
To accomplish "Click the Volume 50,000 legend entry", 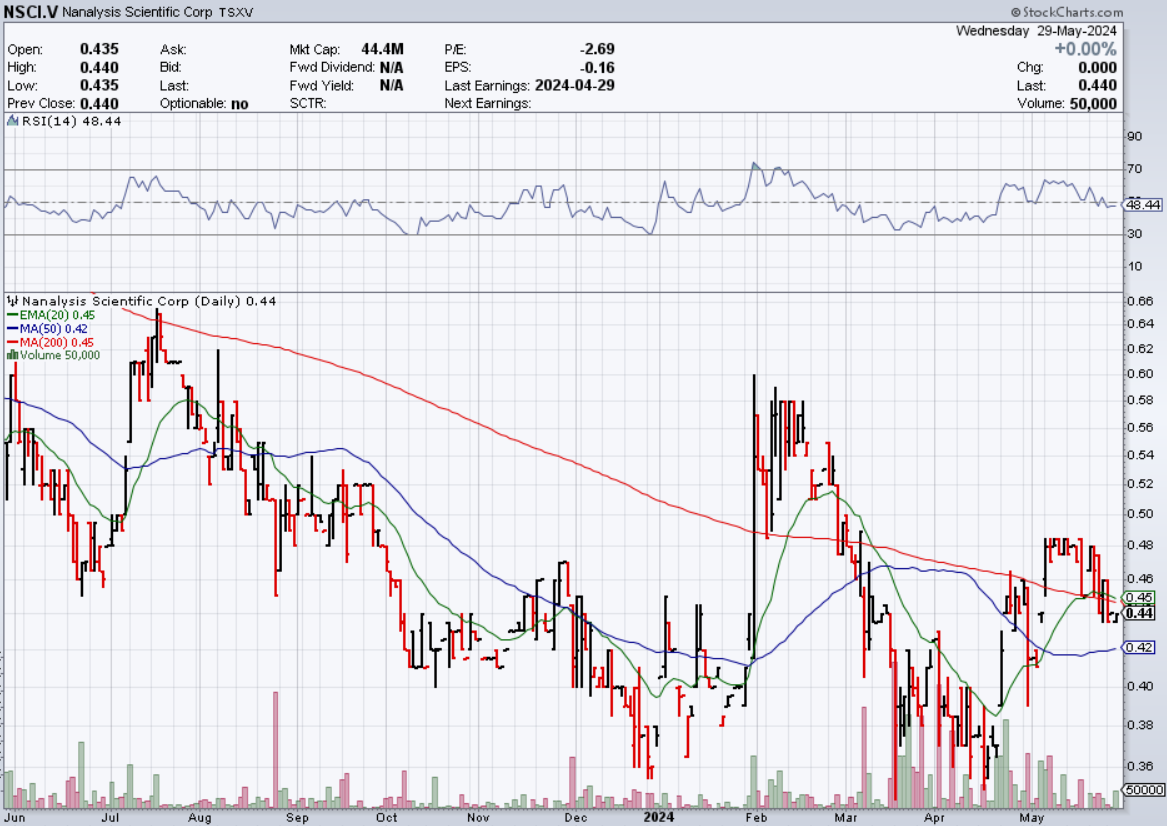I will pos(60,355).
